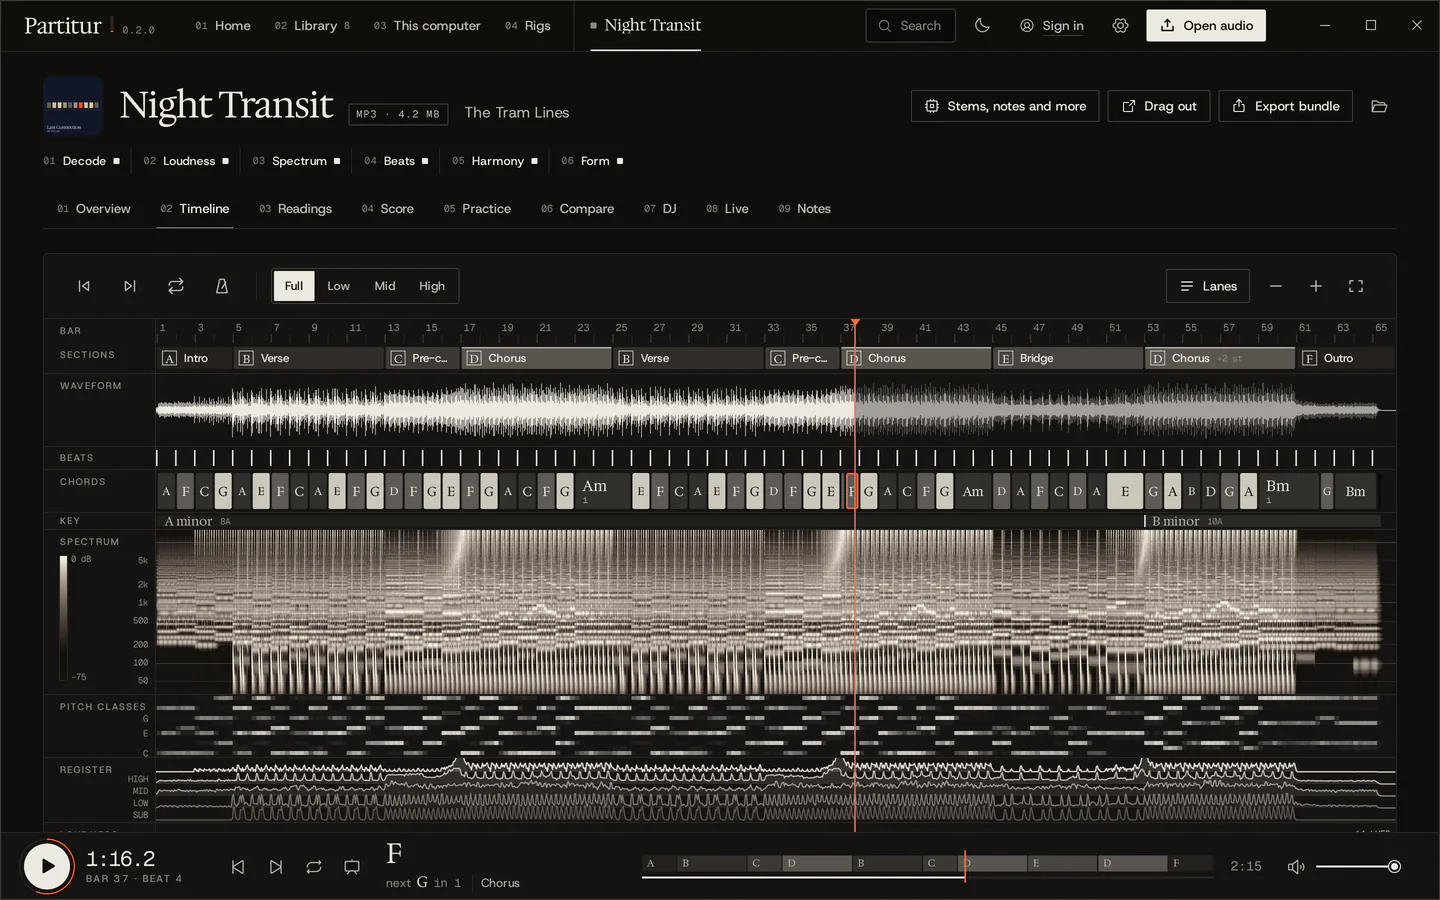Click the 2:15 duration readout
The width and height of the screenshot is (1440, 900).
[1246, 867]
